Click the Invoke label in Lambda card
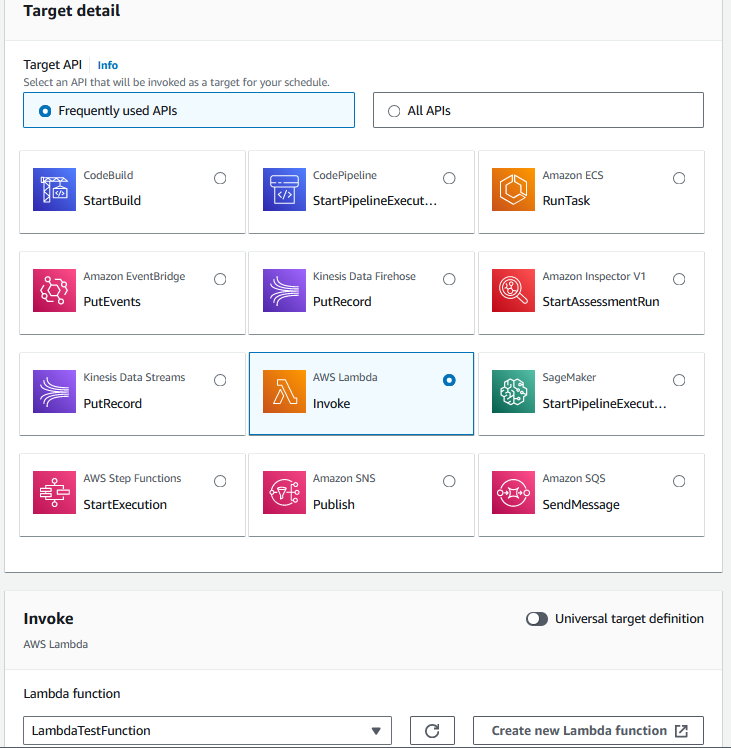 tap(332, 404)
